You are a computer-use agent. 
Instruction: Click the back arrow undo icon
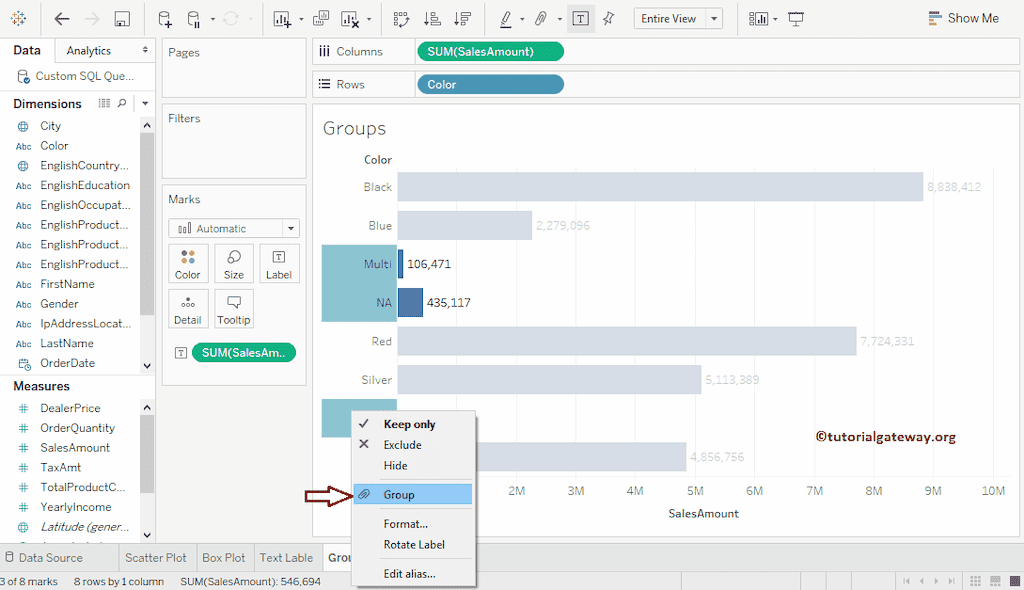click(62, 19)
